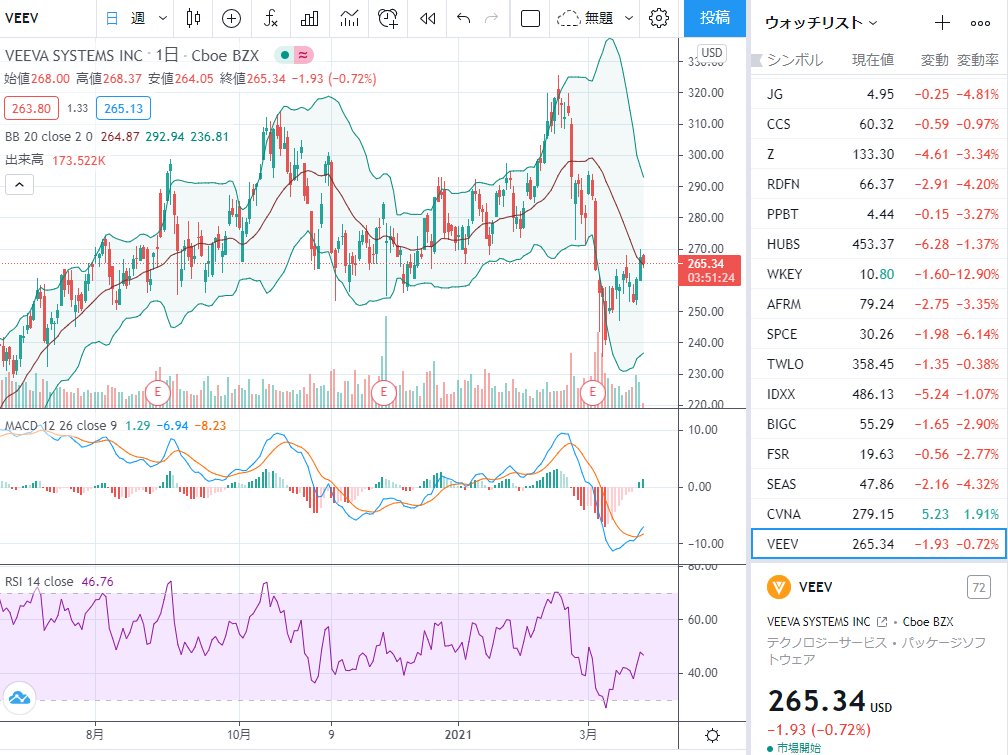Toggle USD currency label on price axis

pyautogui.click(x=712, y=53)
